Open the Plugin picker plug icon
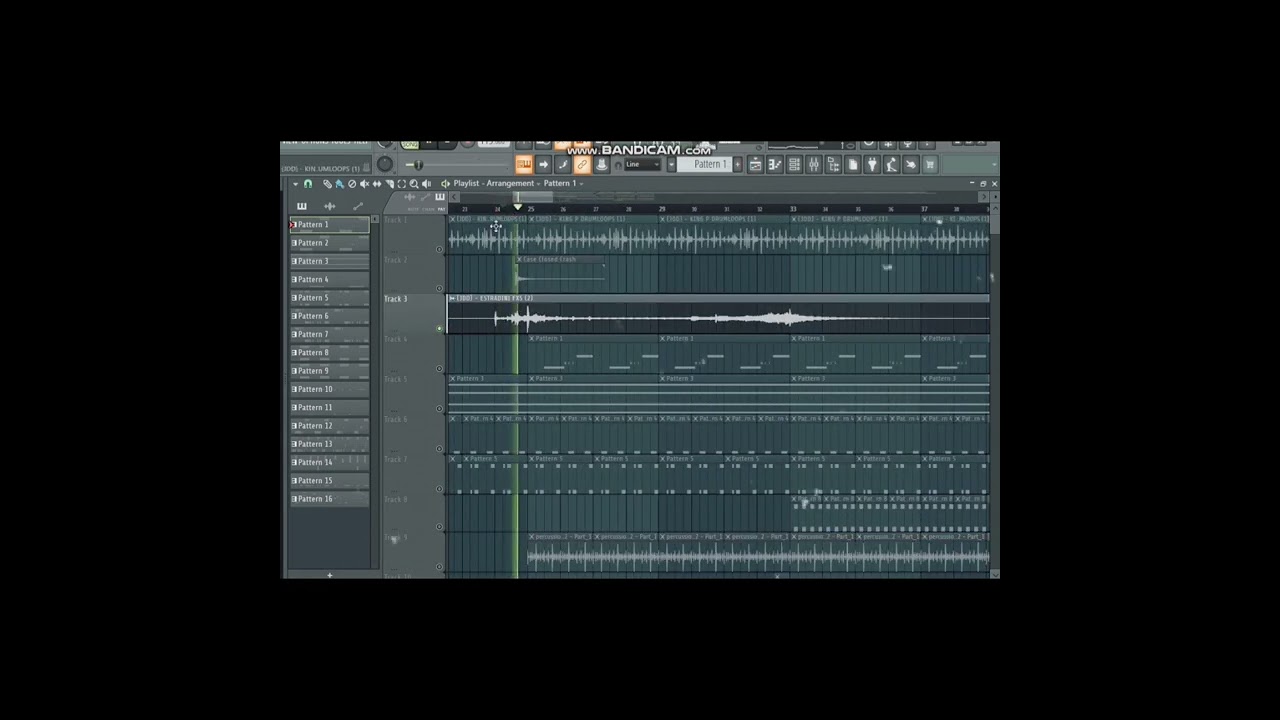 tap(872, 165)
